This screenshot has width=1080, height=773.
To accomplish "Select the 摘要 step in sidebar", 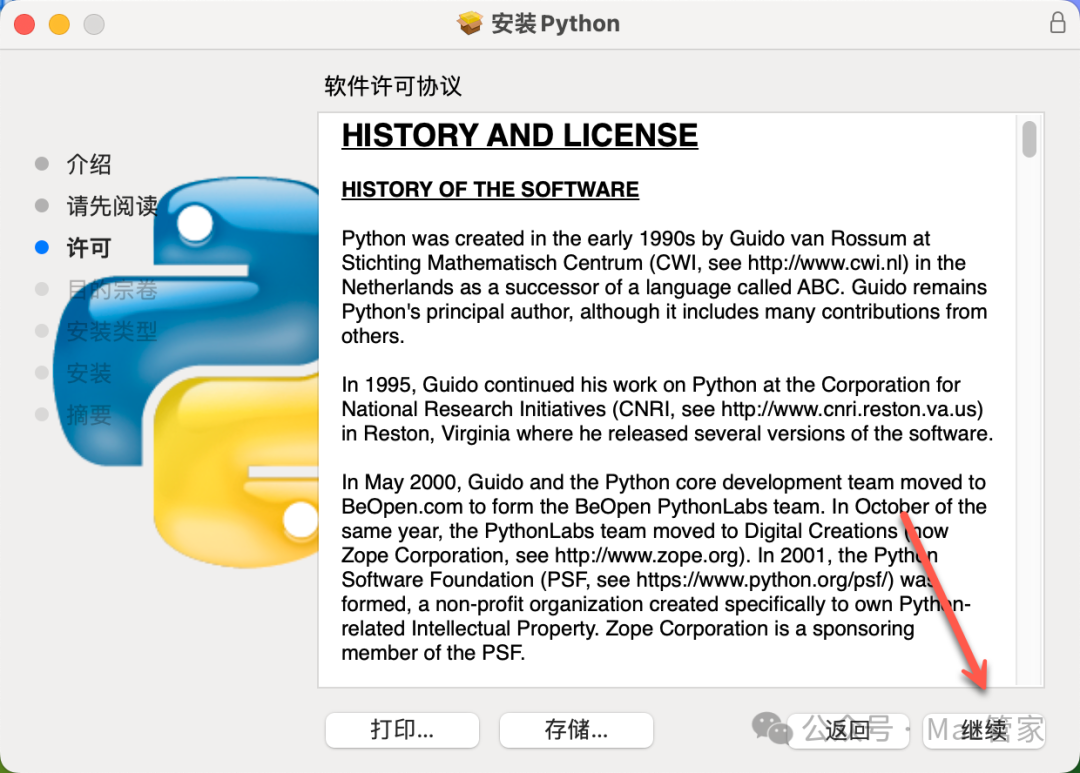I will pos(89,415).
